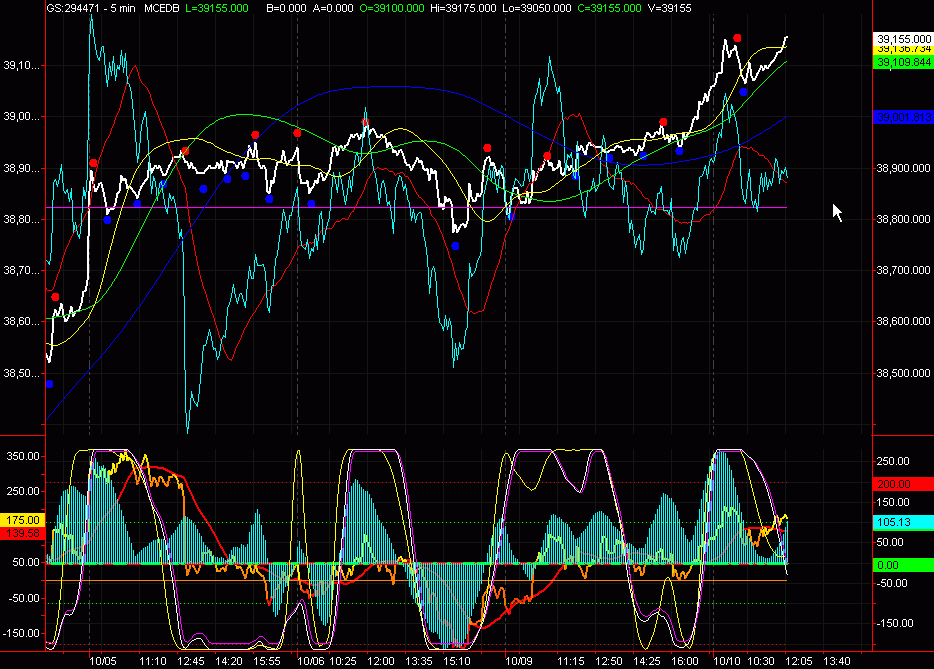Click the green L=39155.000 last price value
The image size is (934, 669).
tap(217, 8)
